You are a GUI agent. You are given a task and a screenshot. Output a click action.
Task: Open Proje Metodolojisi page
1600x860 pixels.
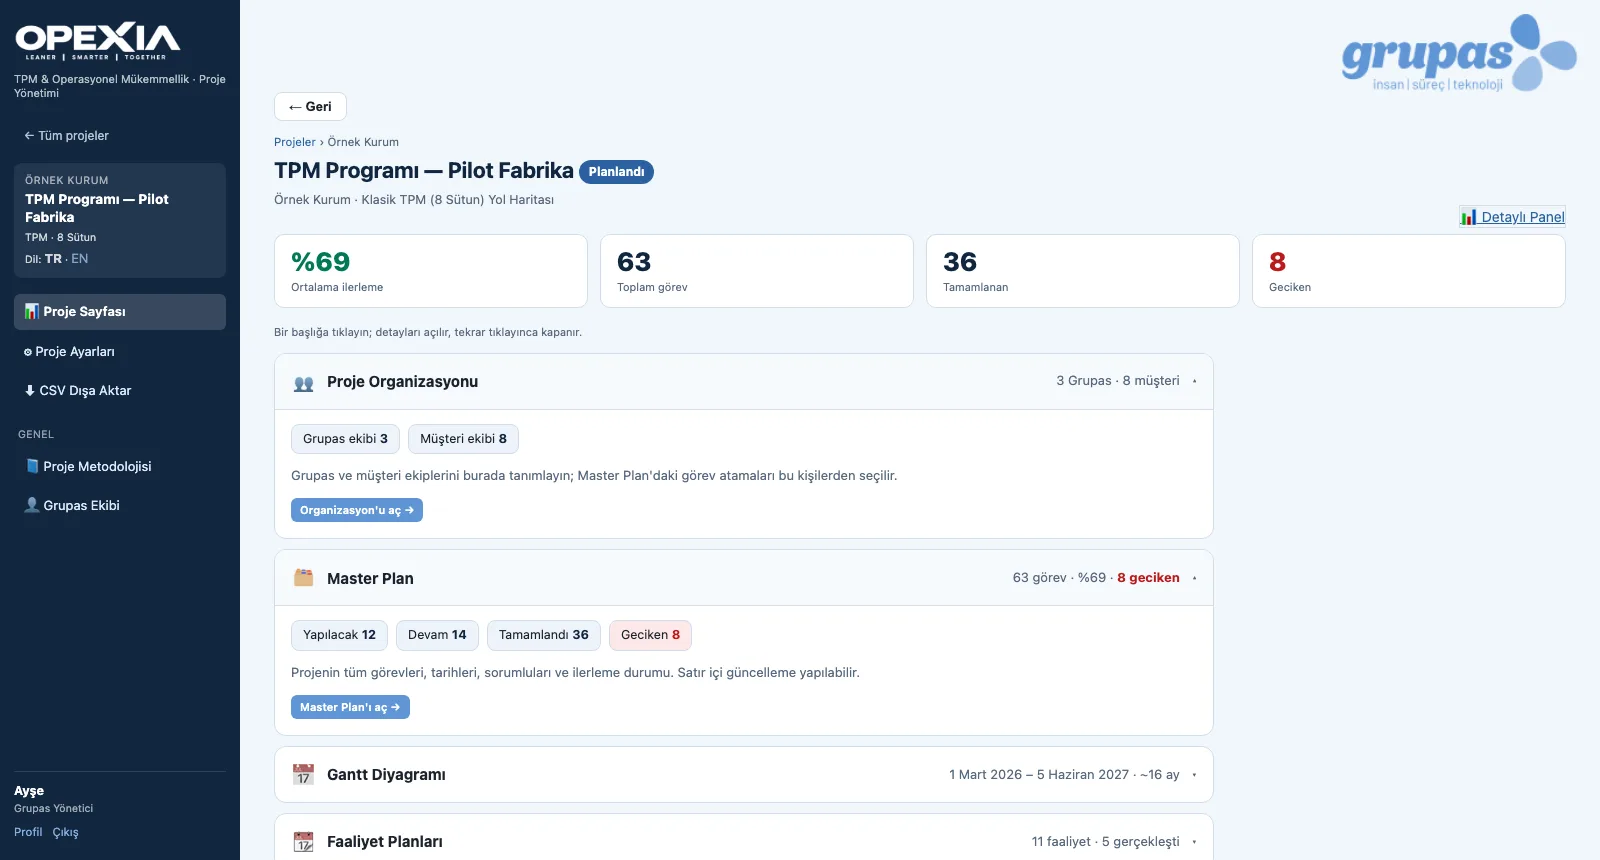coord(120,467)
